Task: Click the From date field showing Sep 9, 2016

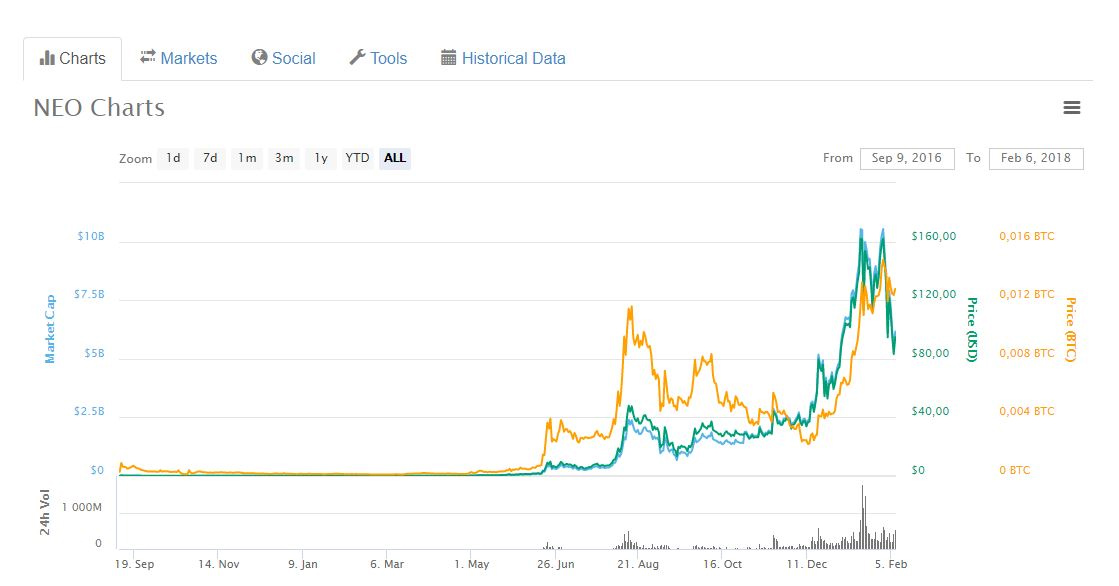Action: [x=906, y=158]
